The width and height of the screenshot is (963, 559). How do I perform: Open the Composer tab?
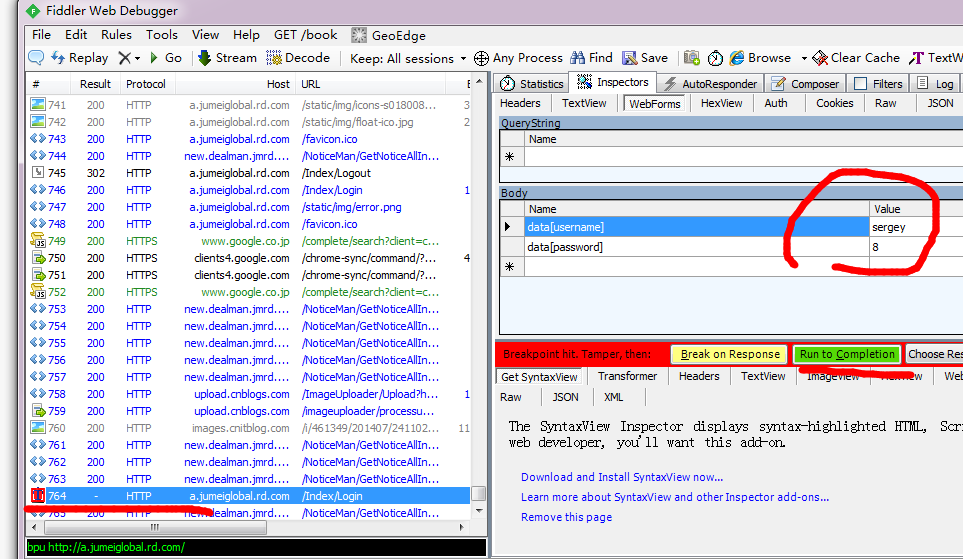pyautogui.click(x=805, y=84)
